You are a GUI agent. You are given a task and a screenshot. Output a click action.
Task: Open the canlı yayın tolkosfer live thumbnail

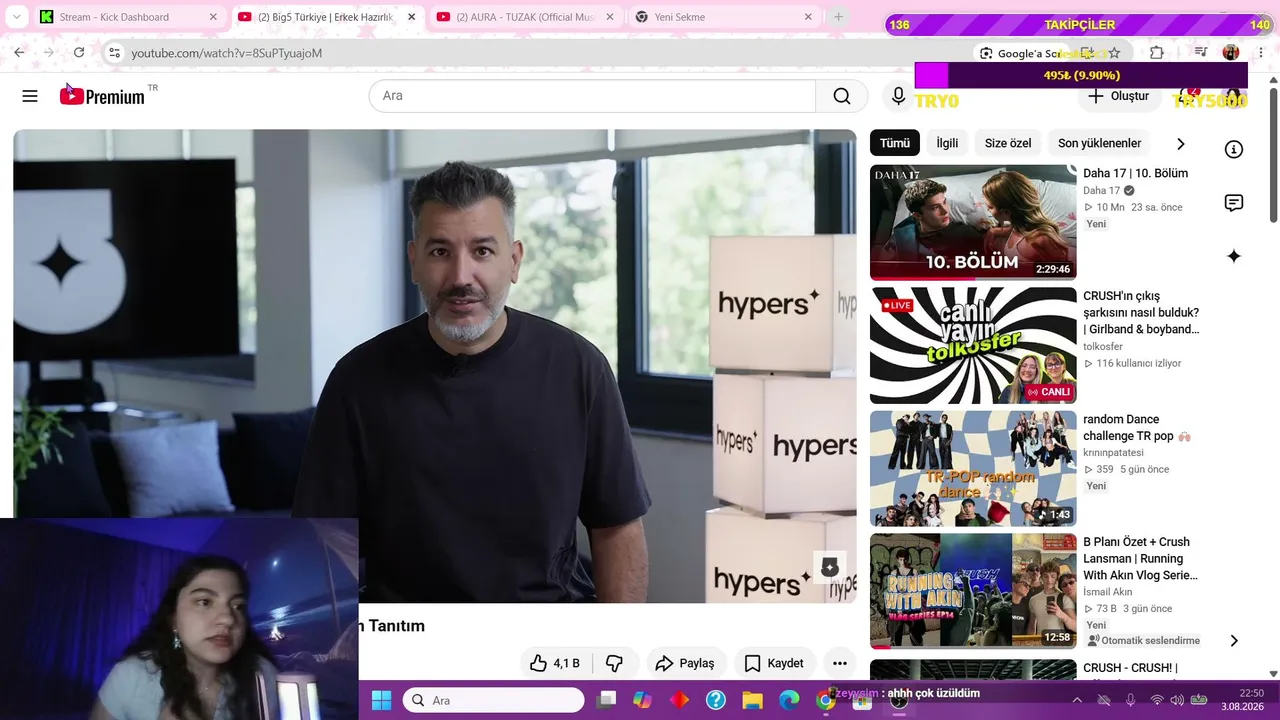(x=973, y=345)
